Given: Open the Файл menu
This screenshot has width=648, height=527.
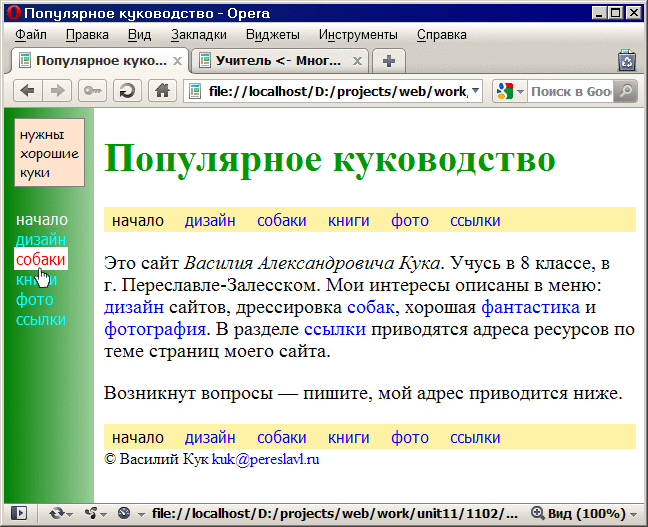Looking at the screenshot, I should (31, 35).
